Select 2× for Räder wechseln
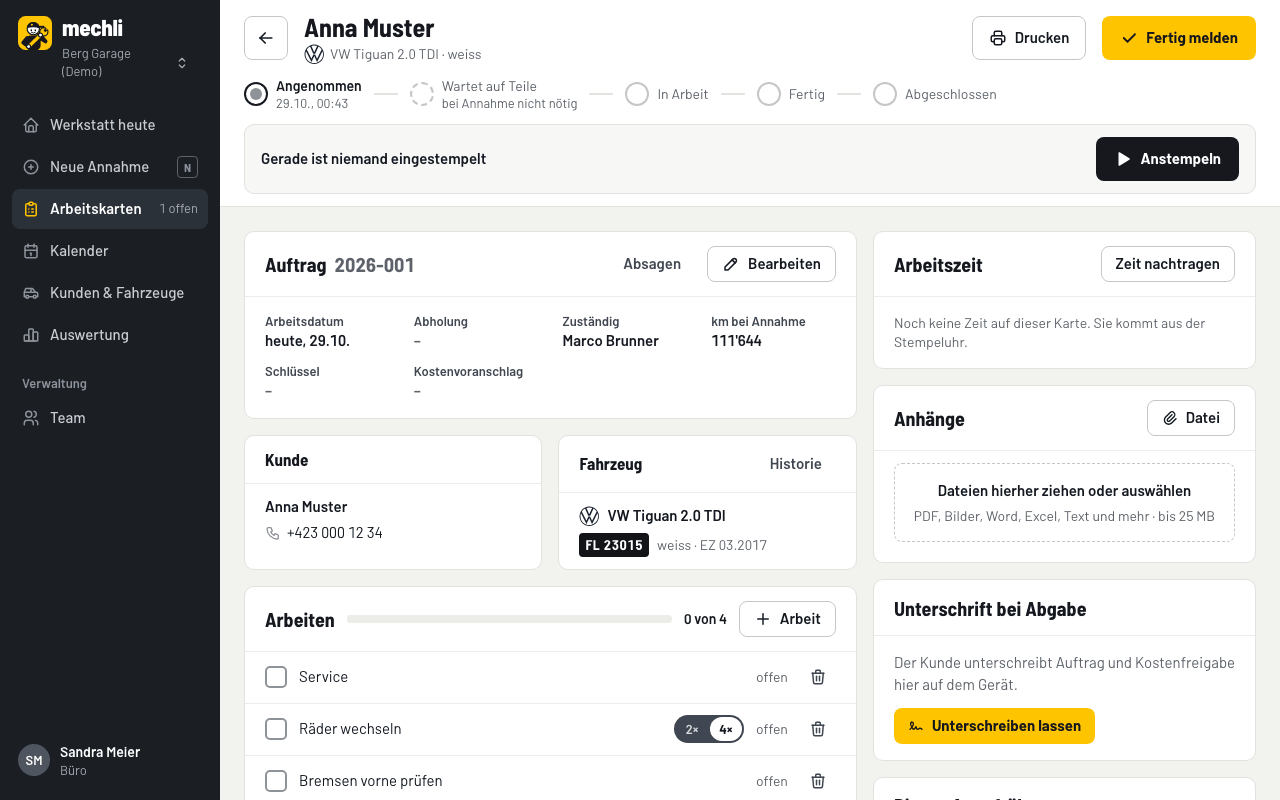The width and height of the screenshot is (1280, 800). [x=692, y=729]
